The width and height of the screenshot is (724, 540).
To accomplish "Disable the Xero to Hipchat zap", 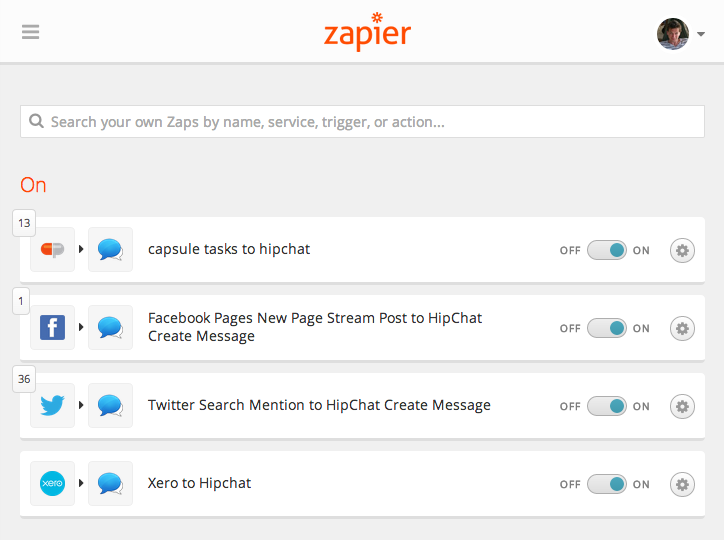I will [607, 484].
